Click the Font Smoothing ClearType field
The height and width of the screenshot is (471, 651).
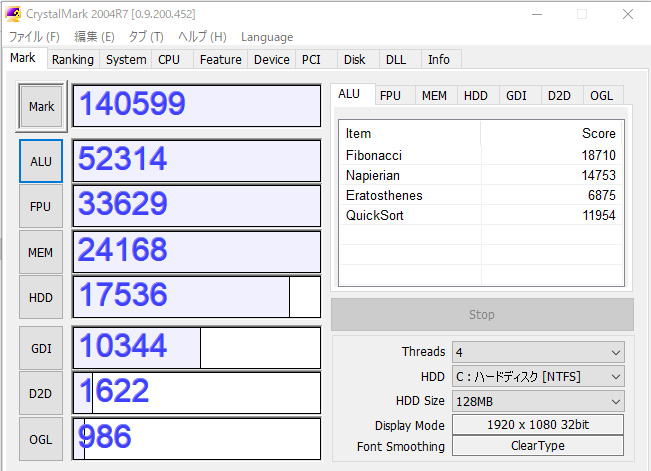point(538,446)
